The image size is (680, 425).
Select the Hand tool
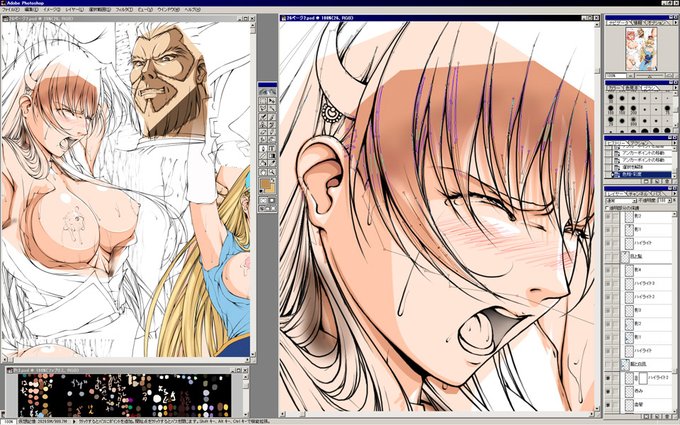(263, 172)
